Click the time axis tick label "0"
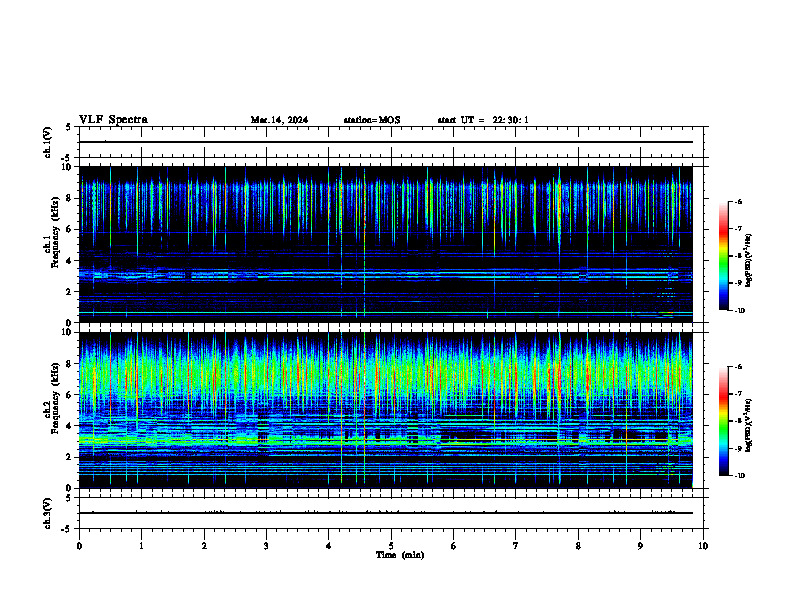792x612 pixels. tap(79, 546)
